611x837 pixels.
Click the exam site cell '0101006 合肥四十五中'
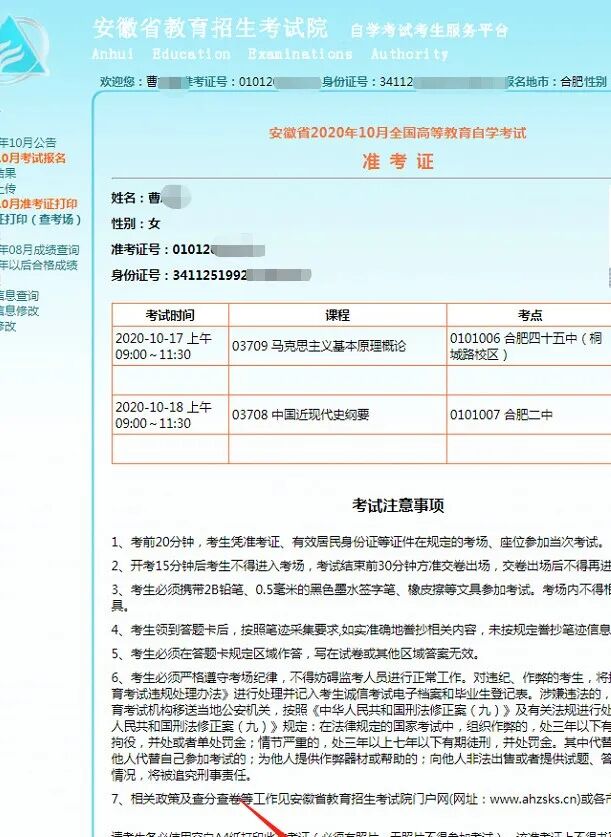click(x=529, y=346)
